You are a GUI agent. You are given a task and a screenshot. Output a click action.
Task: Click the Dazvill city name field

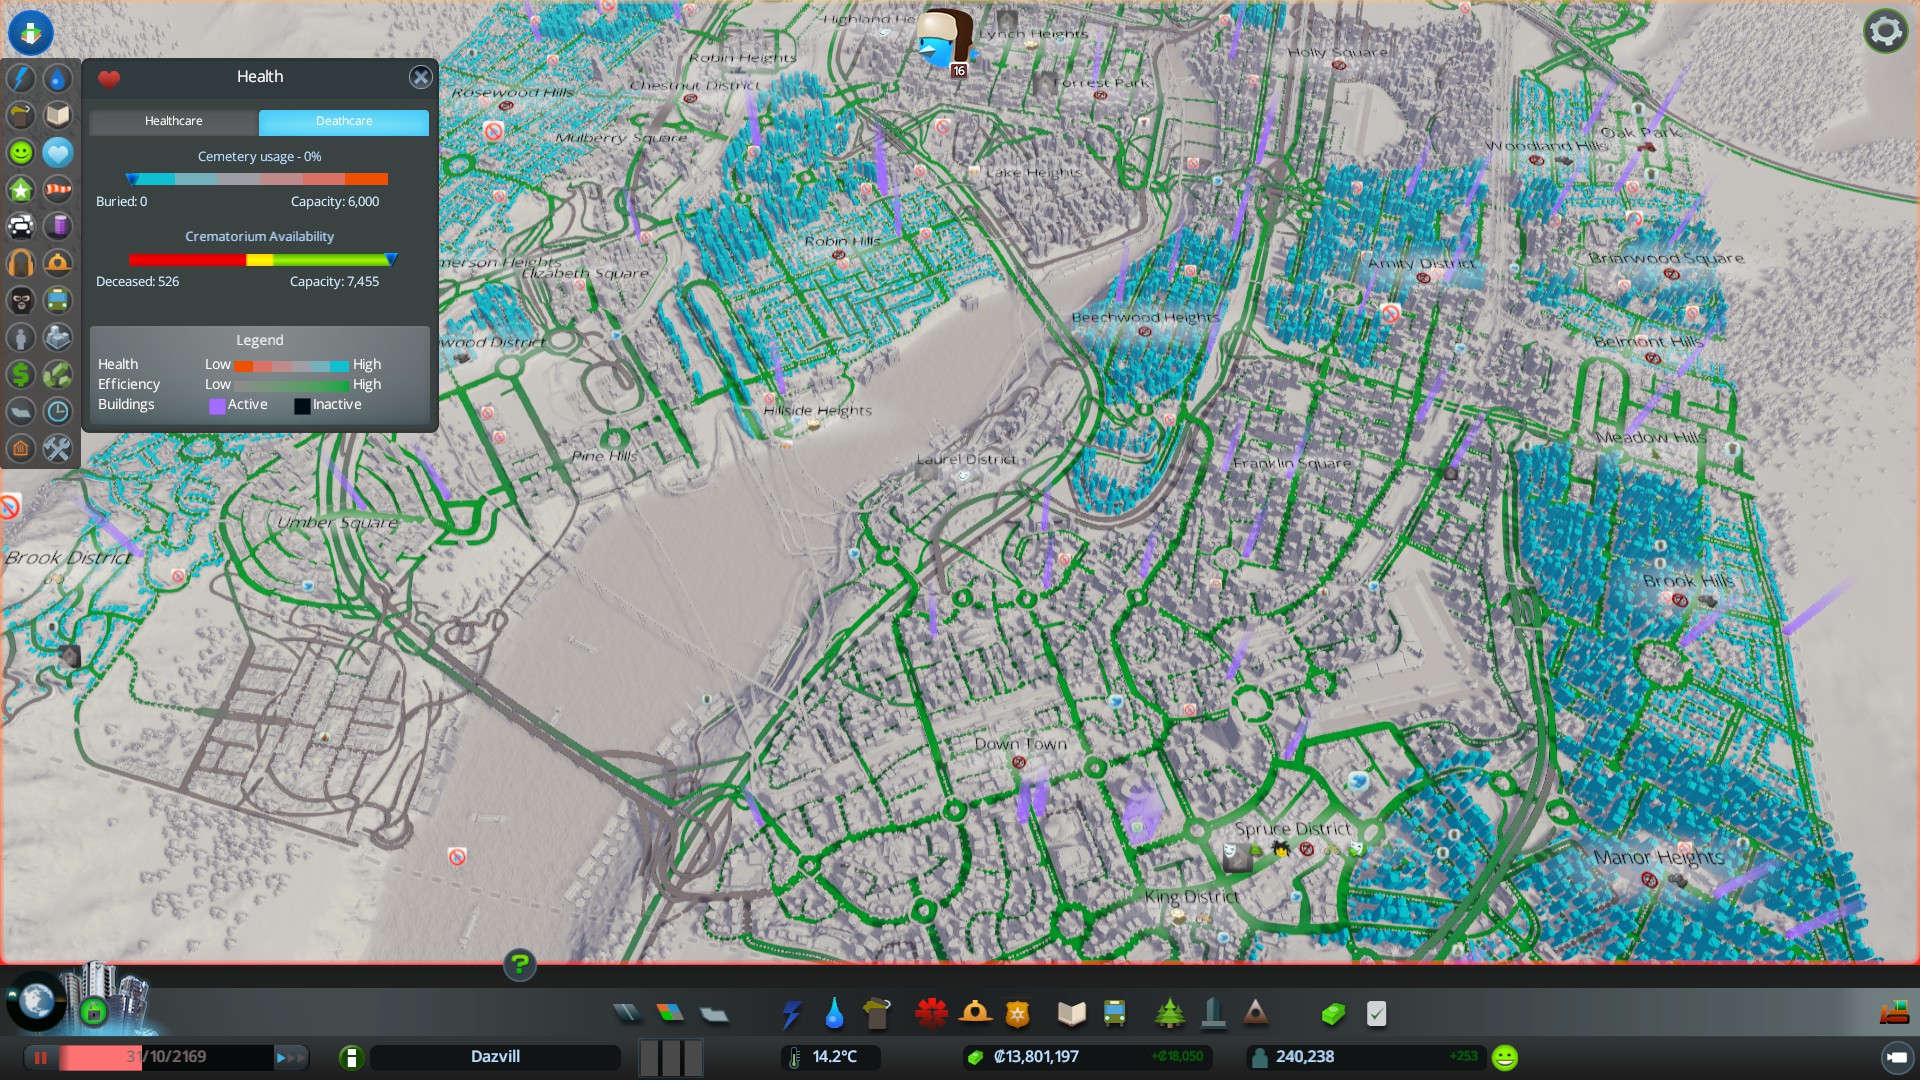point(495,1057)
